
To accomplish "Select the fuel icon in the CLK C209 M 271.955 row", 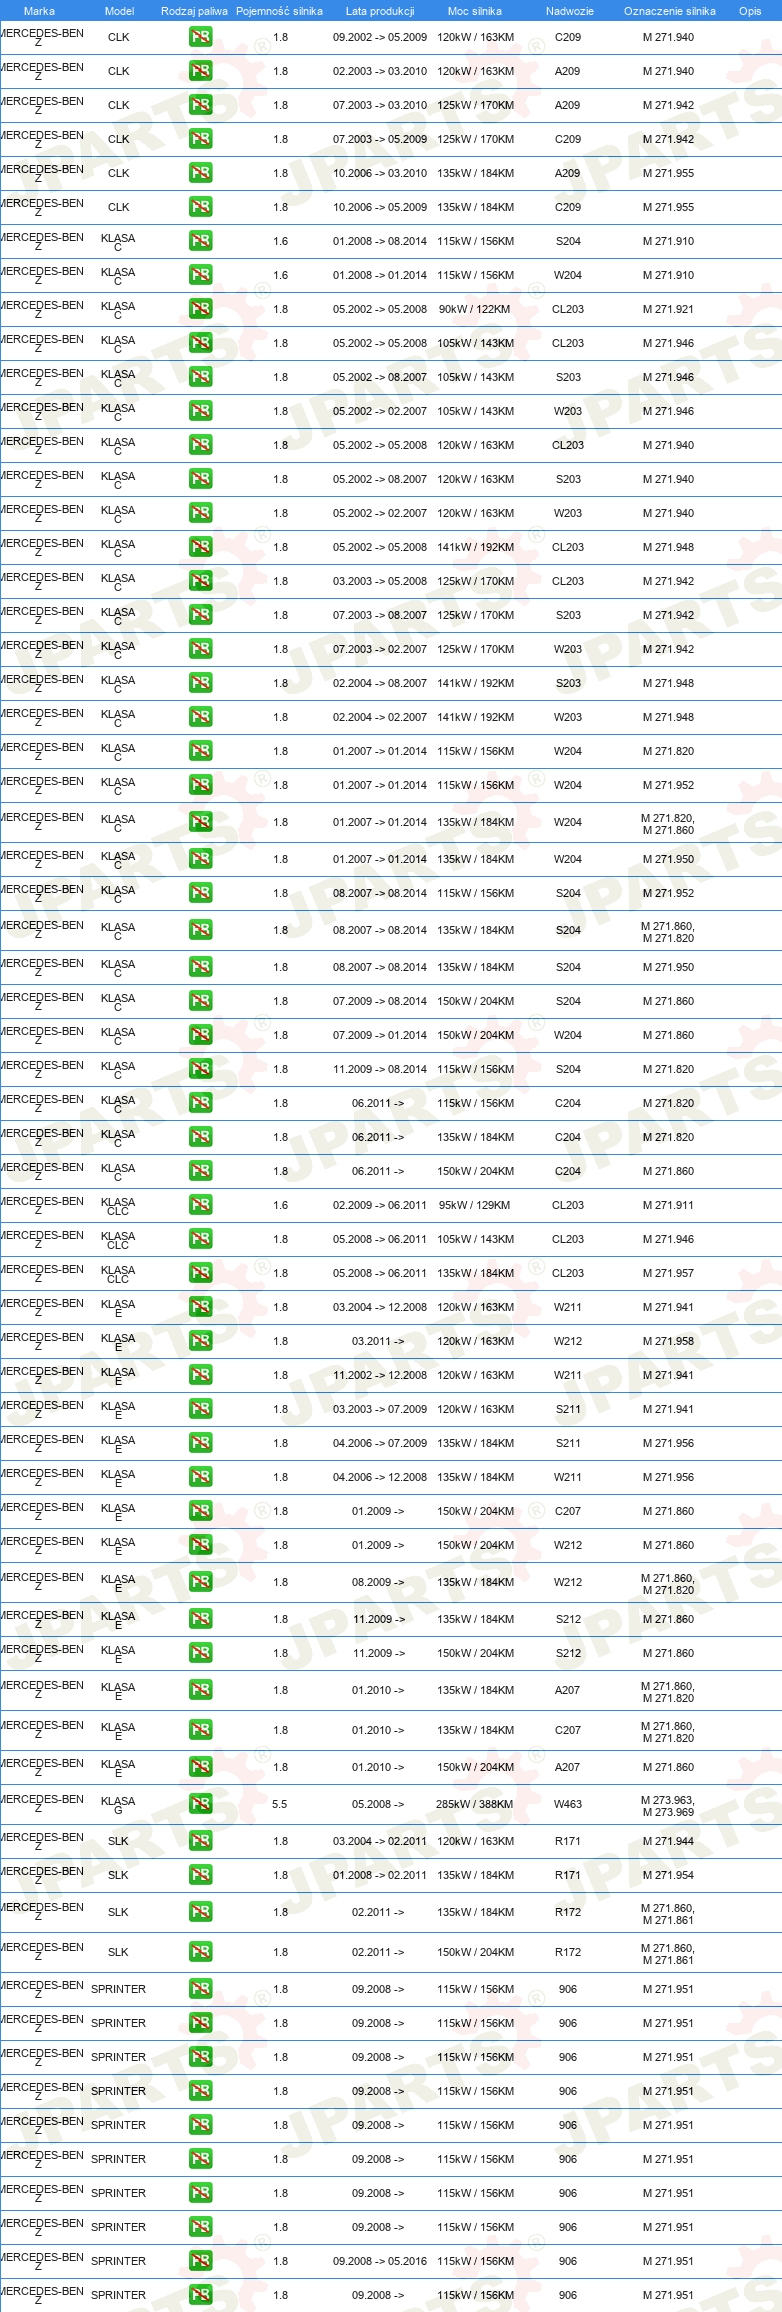I will pyautogui.click(x=201, y=208).
